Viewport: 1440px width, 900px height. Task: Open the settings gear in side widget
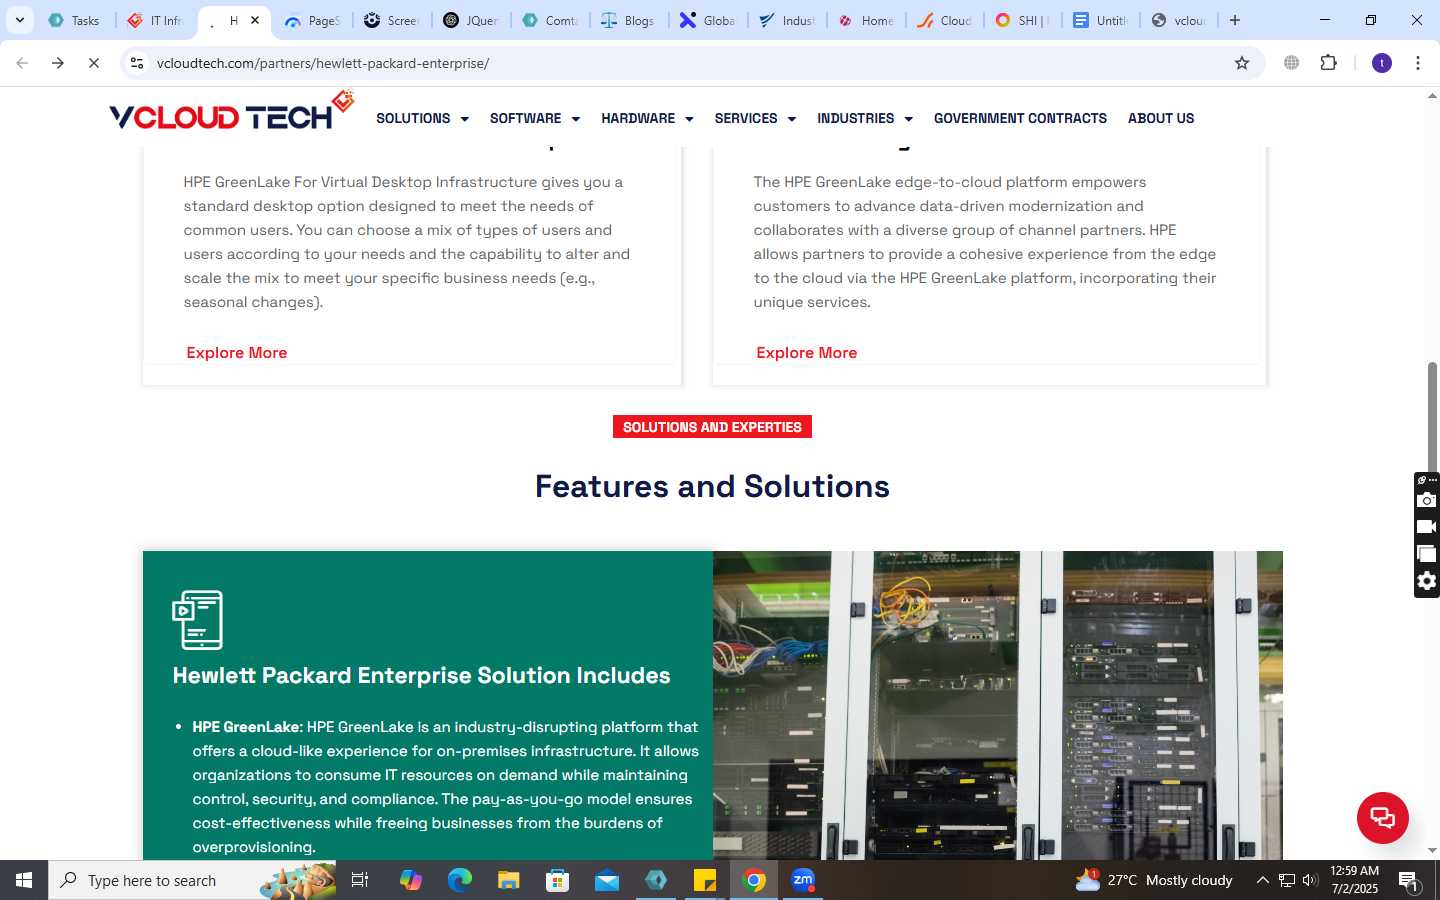pos(1427,581)
